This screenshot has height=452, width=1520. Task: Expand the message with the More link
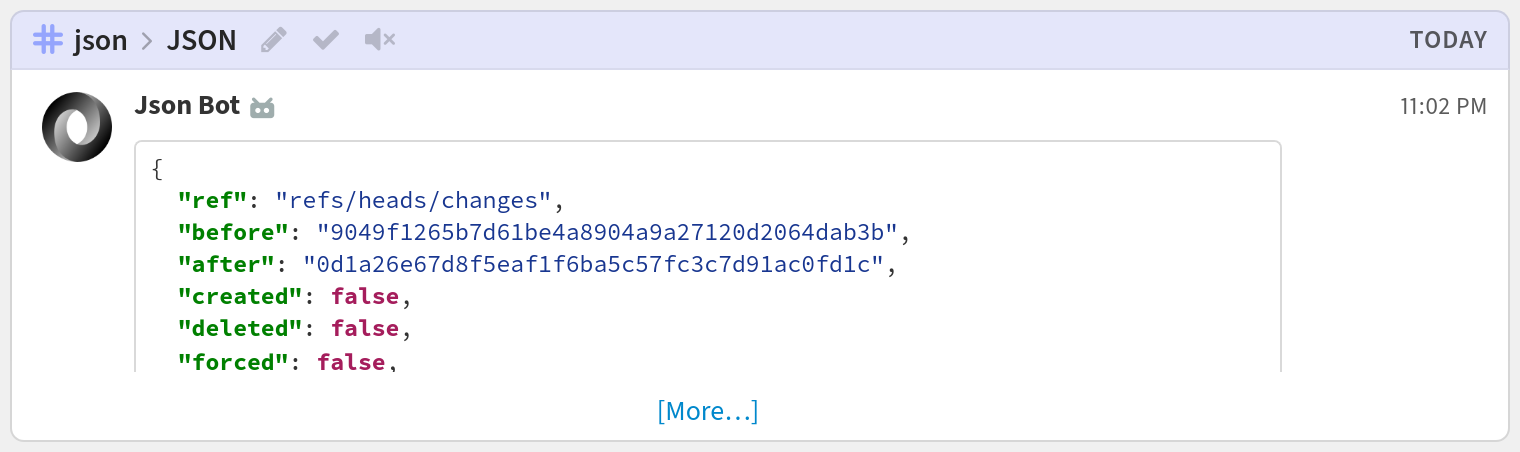click(708, 411)
